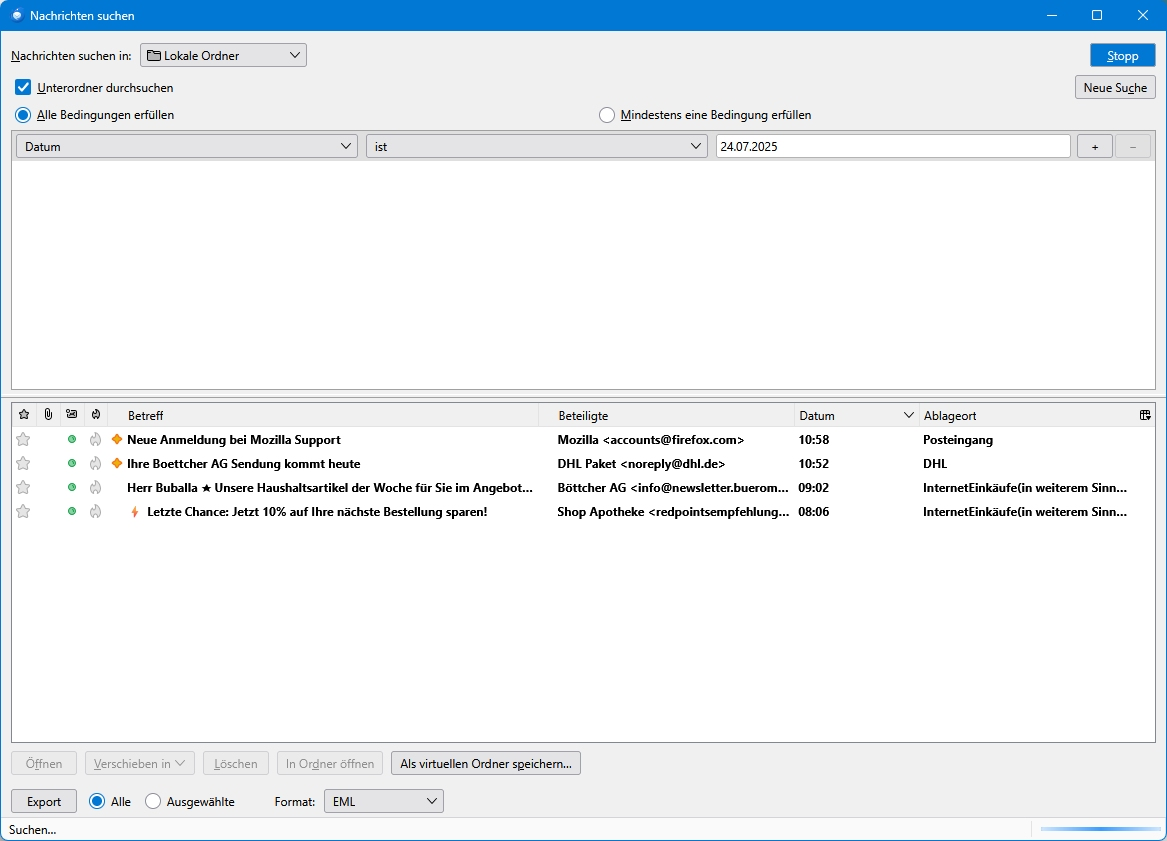
Task: Mark the Shop Apotheke message as junk
Action: (x=95, y=512)
